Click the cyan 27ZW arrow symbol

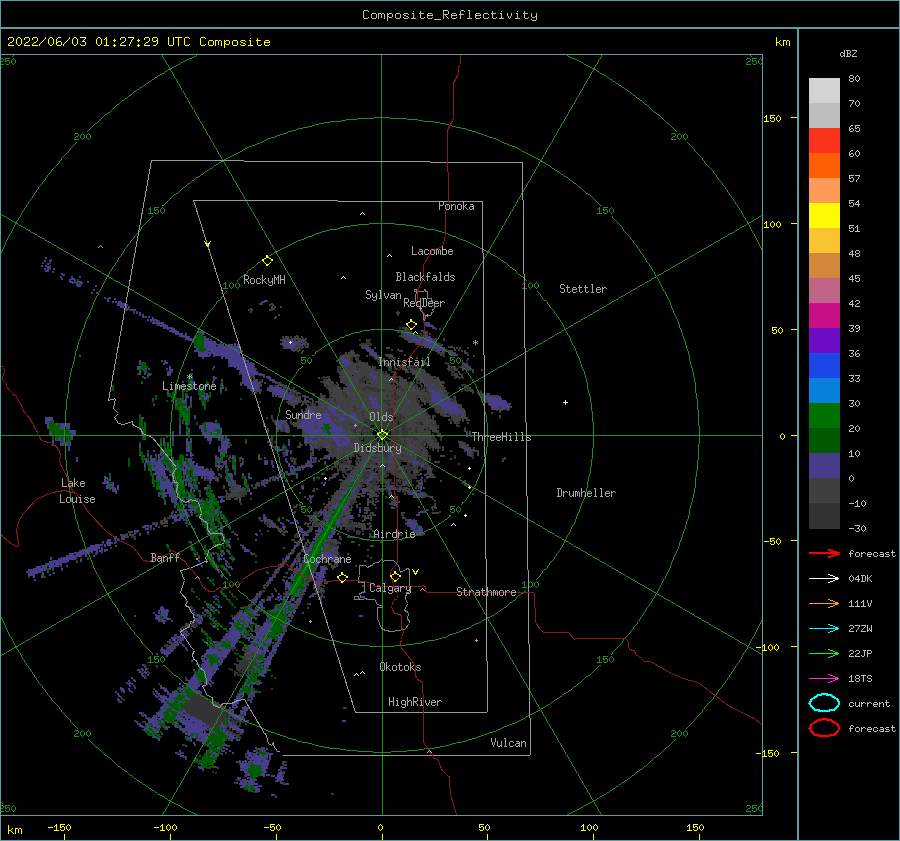(824, 629)
